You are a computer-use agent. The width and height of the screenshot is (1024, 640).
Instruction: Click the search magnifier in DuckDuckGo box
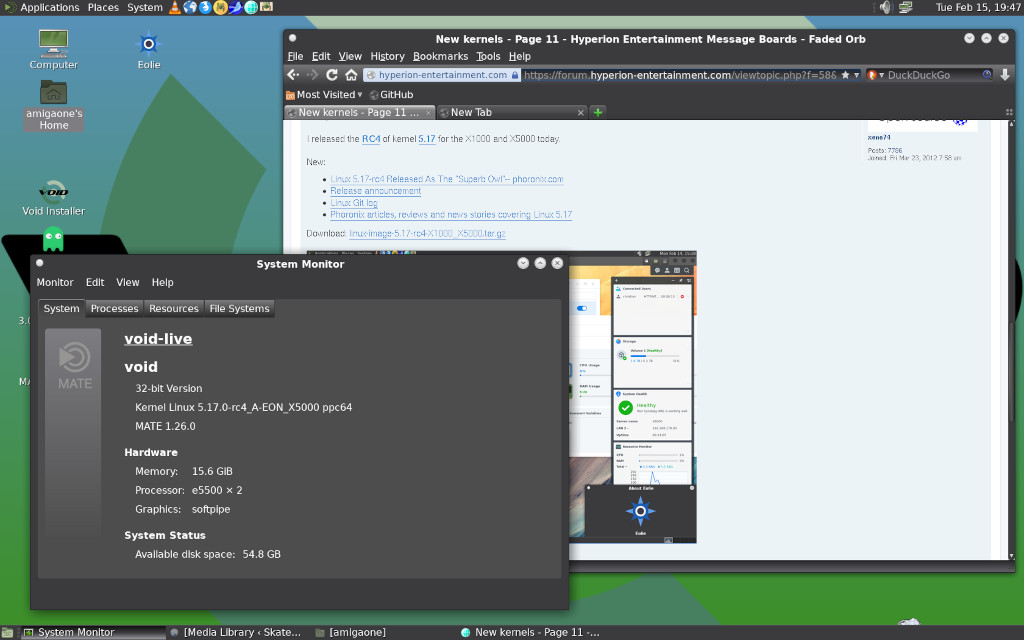click(987, 75)
